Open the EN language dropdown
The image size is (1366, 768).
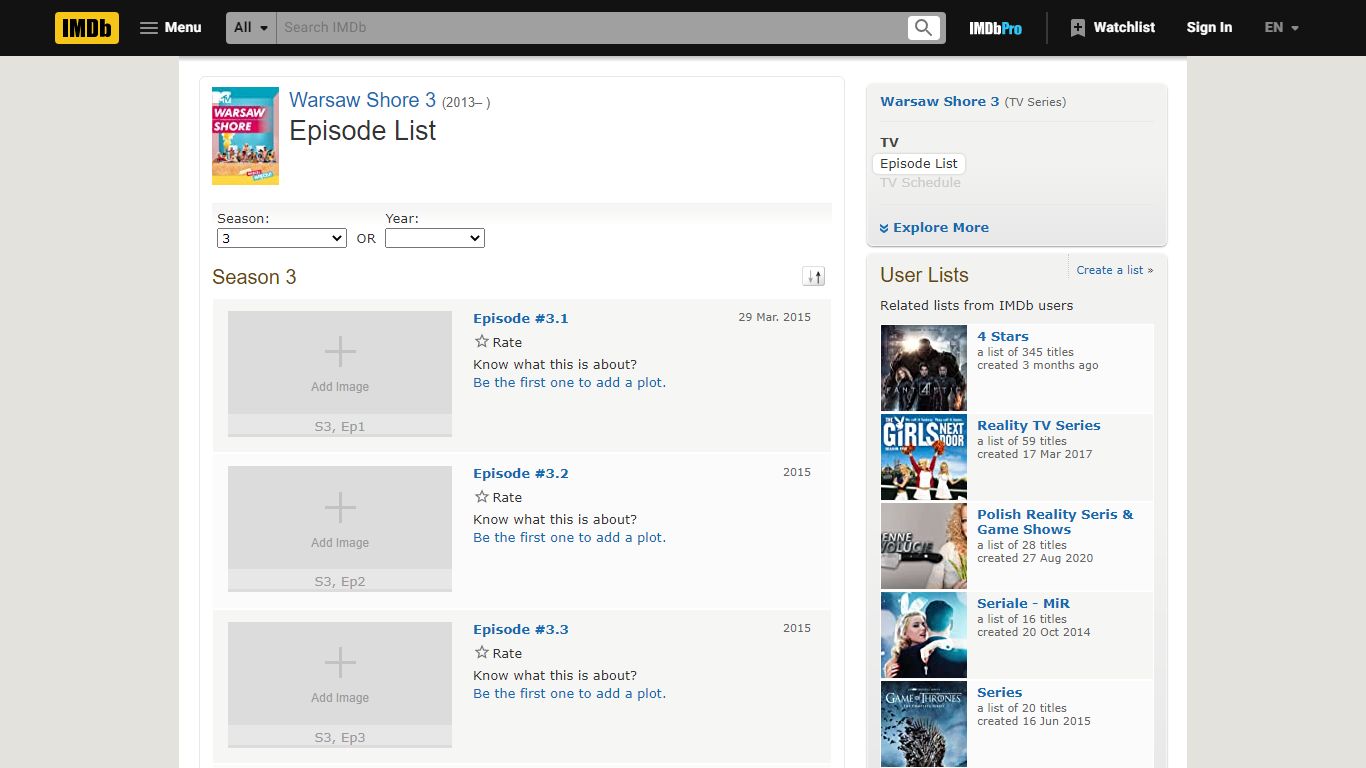(1281, 28)
